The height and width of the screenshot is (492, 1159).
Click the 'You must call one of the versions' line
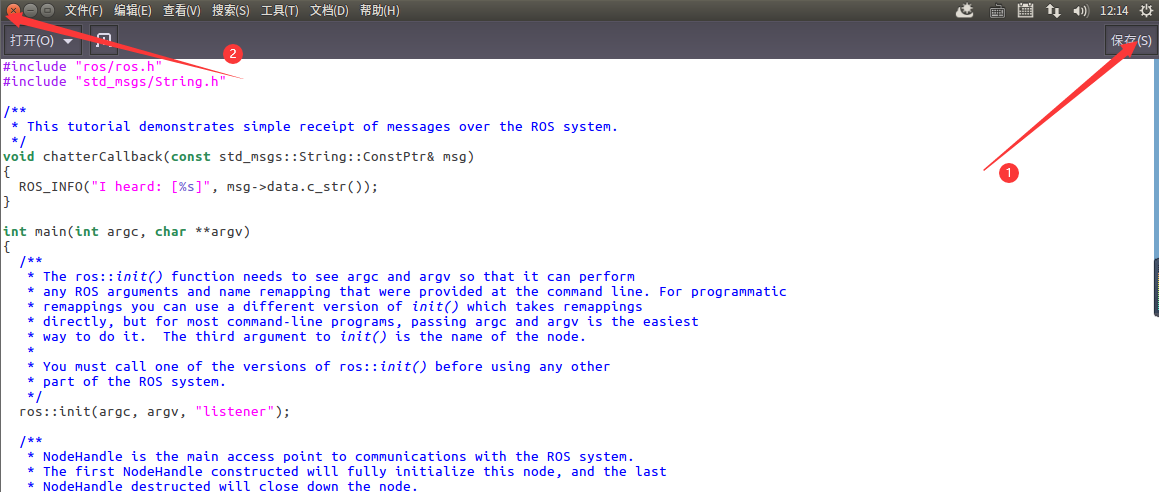point(319,367)
